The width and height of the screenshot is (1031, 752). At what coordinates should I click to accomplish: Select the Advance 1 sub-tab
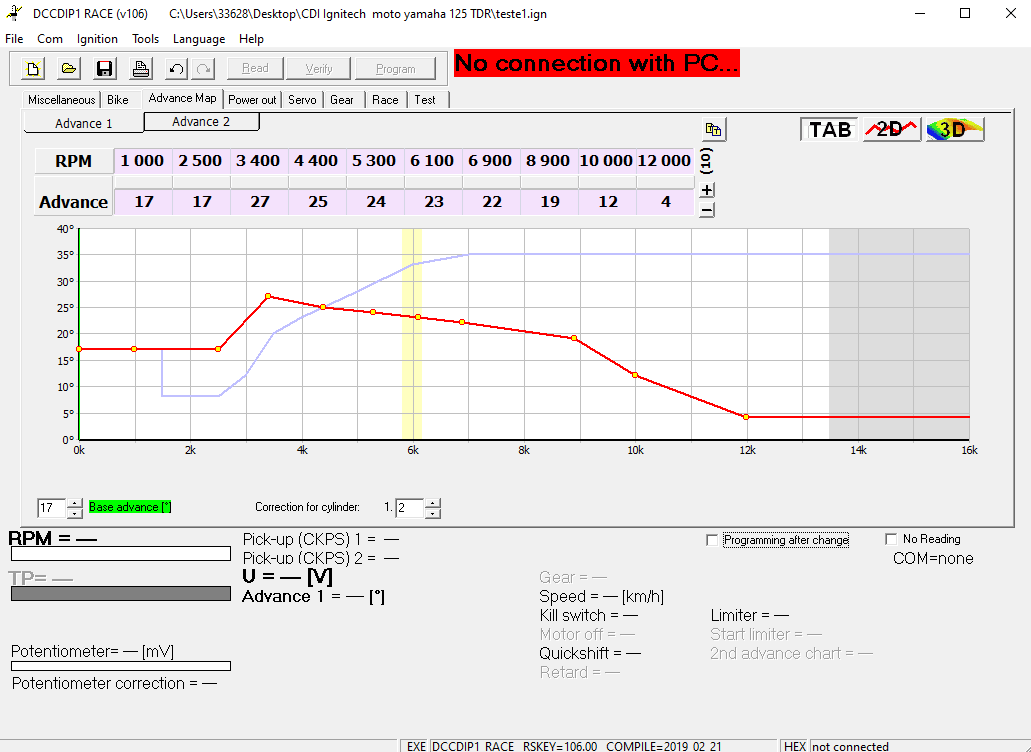point(84,124)
